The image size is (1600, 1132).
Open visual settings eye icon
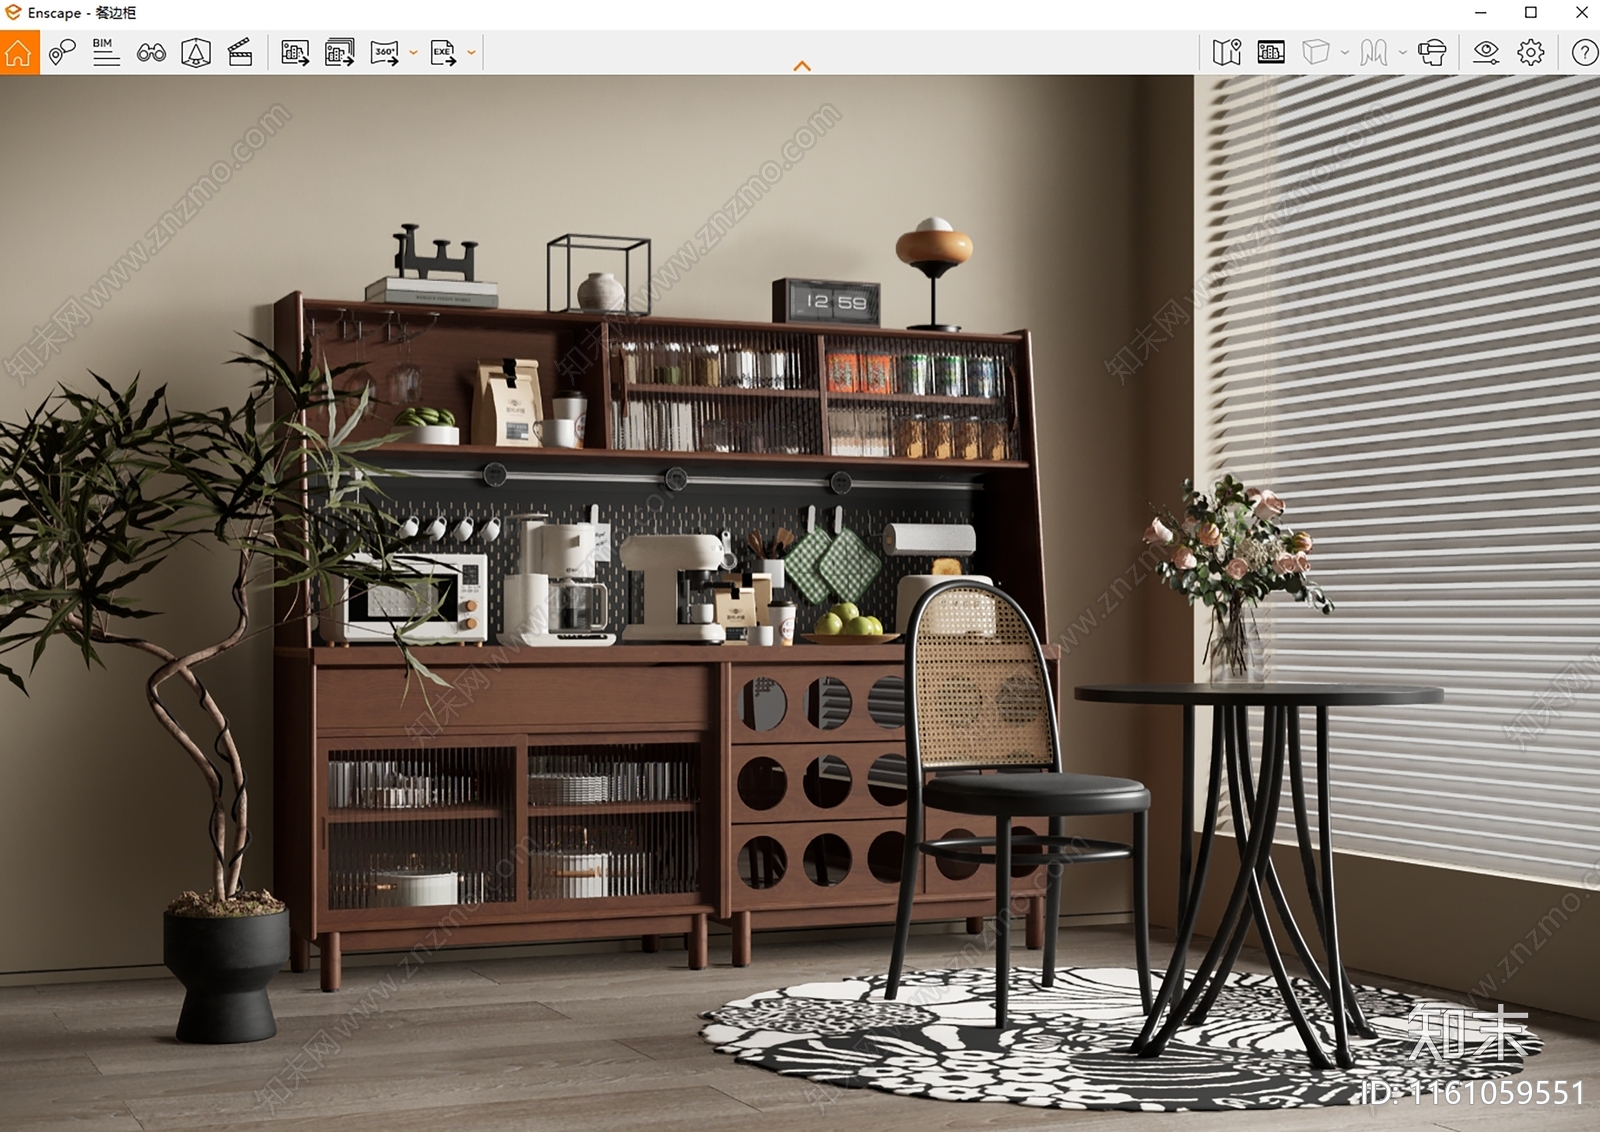[1486, 52]
